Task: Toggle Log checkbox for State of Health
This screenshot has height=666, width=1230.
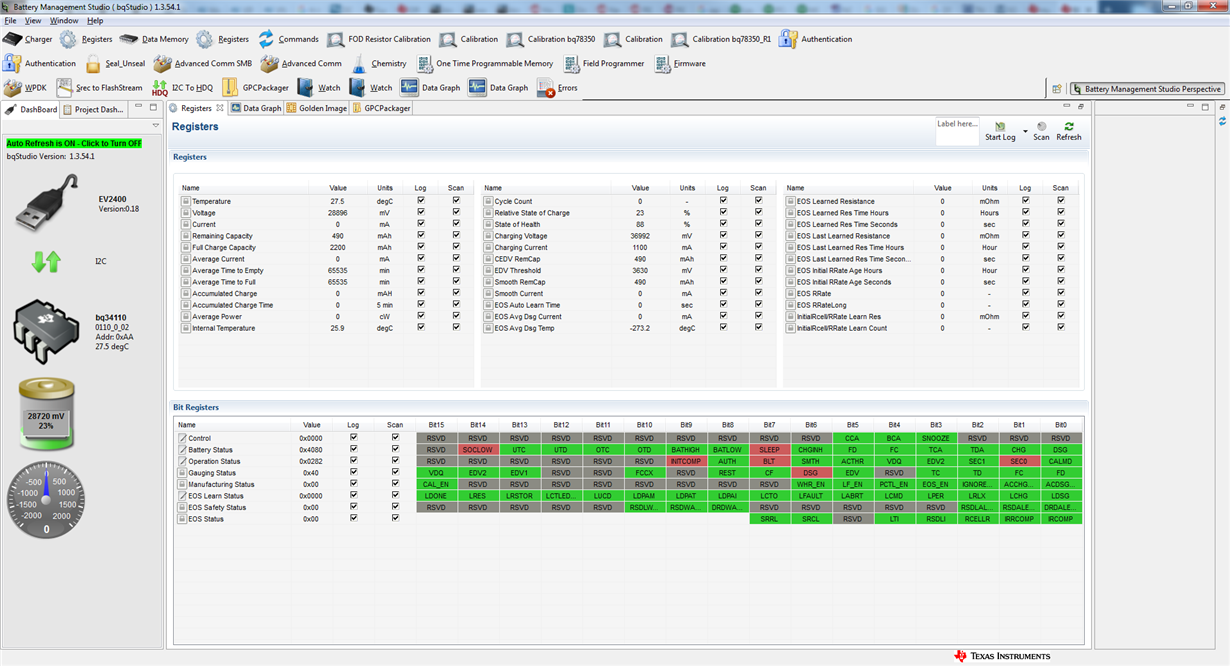Action: [x=722, y=224]
